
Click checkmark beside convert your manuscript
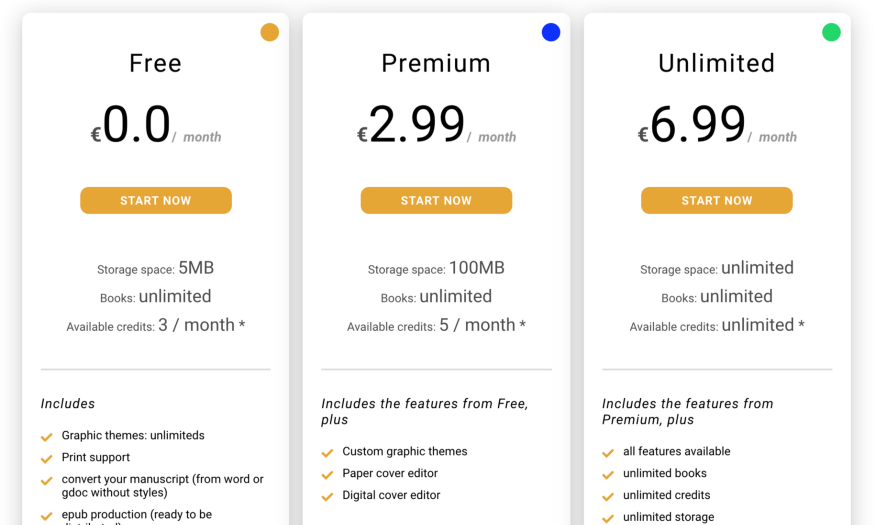(47, 481)
